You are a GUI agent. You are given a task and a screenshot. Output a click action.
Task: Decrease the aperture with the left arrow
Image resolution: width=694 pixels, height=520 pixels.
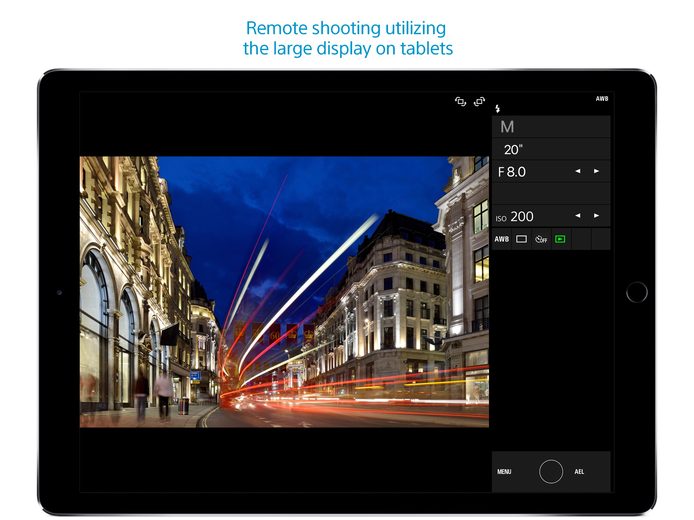tap(578, 171)
